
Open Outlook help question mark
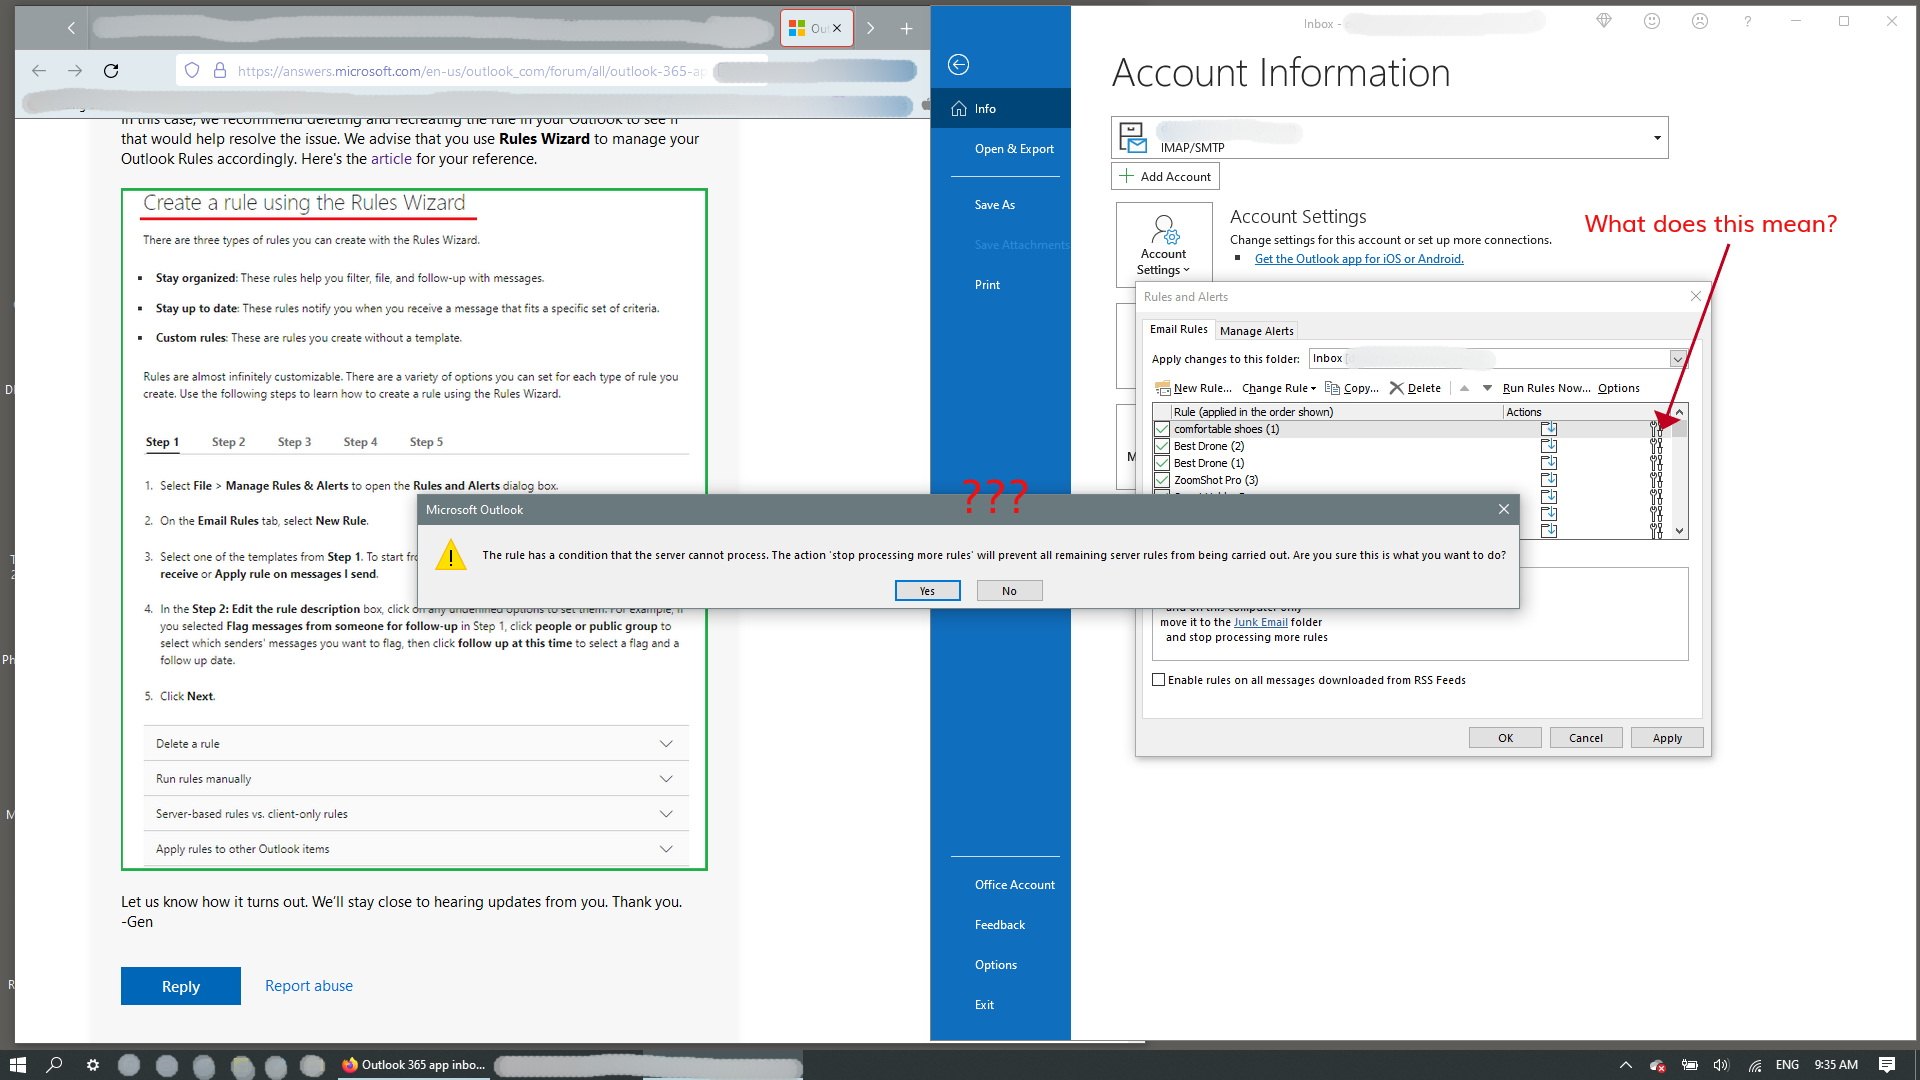click(x=1748, y=21)
